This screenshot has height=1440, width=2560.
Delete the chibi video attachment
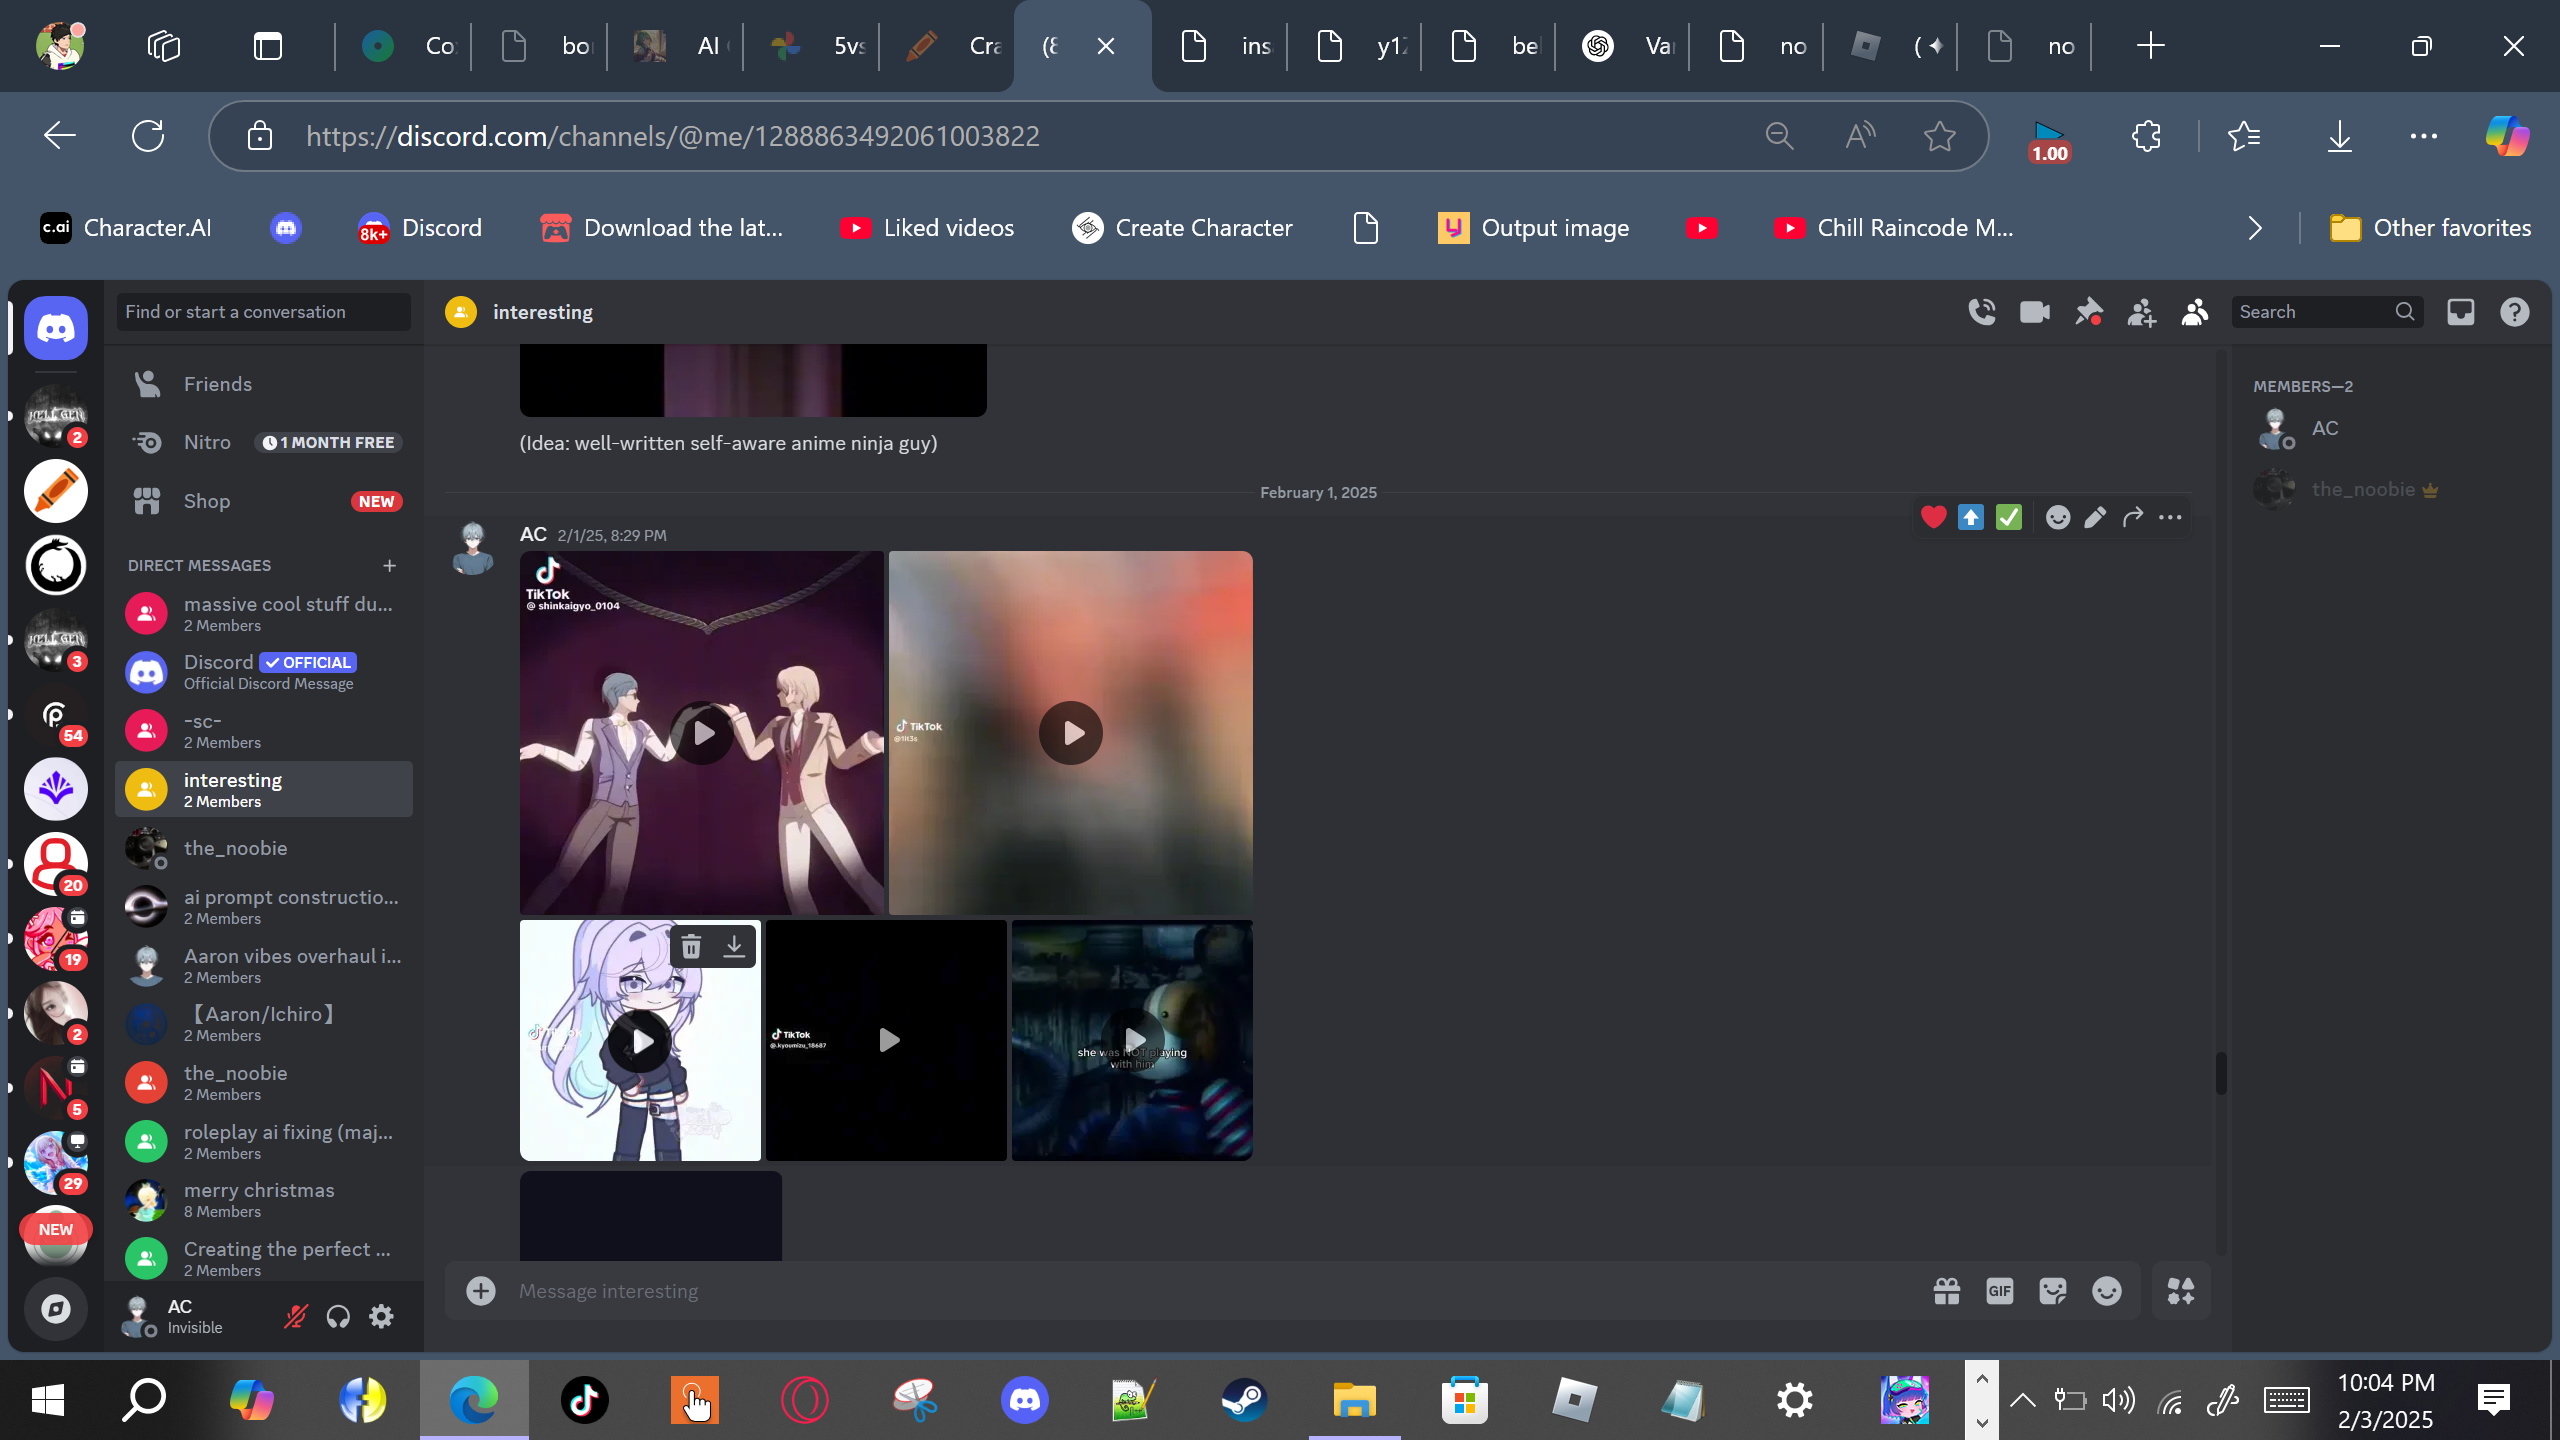(x=691, y=946)
